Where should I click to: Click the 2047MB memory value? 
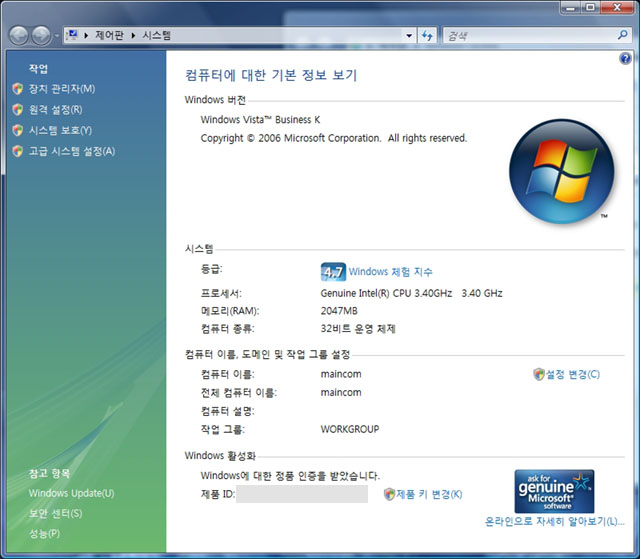(339, 311)
